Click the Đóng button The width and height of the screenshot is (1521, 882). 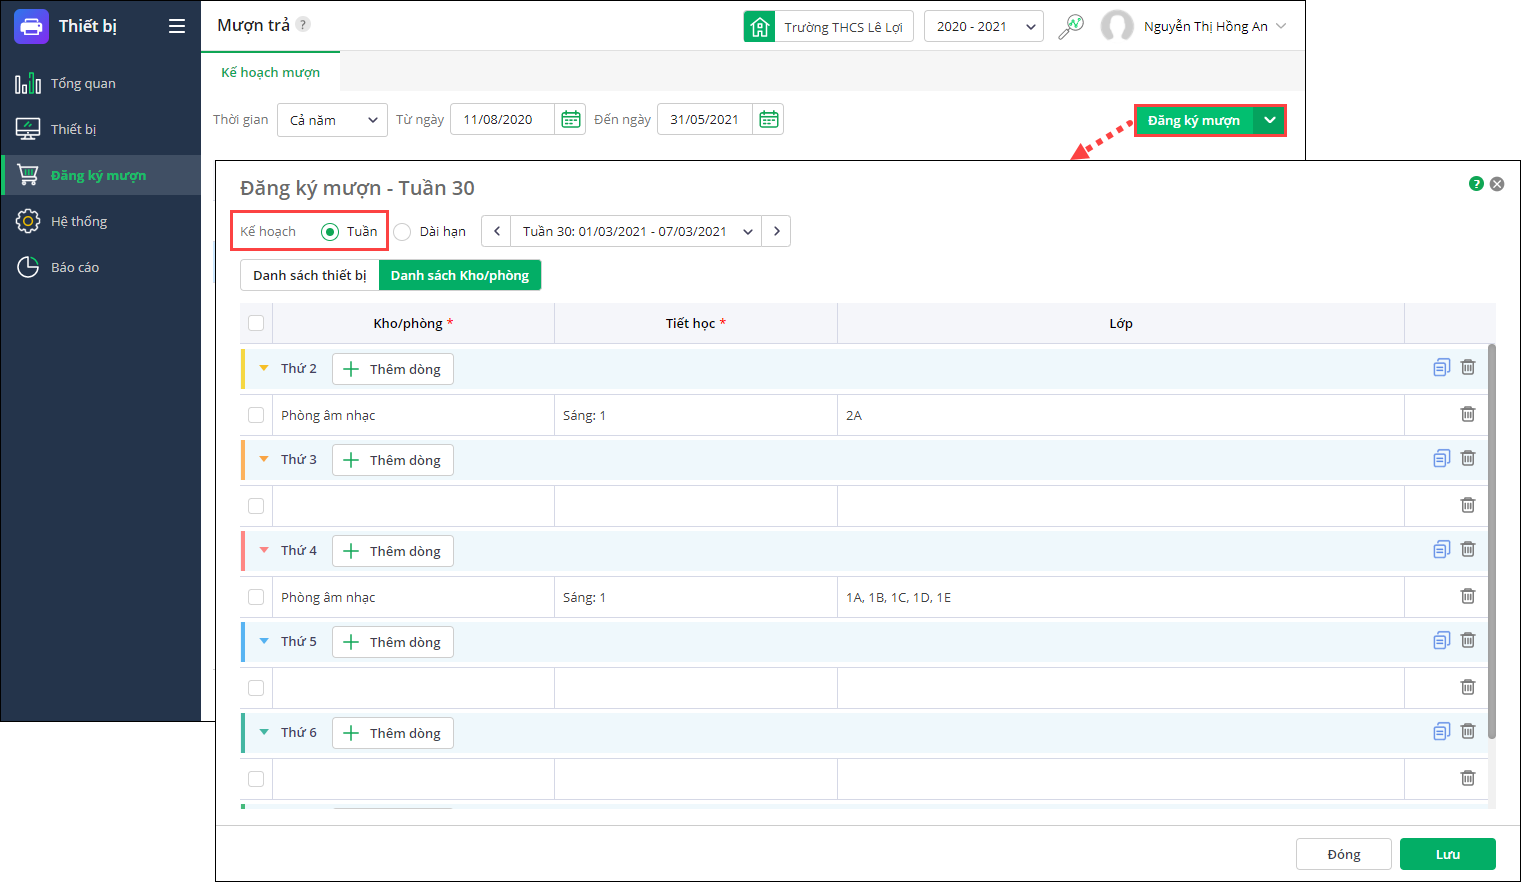(x=1344, y=854)
